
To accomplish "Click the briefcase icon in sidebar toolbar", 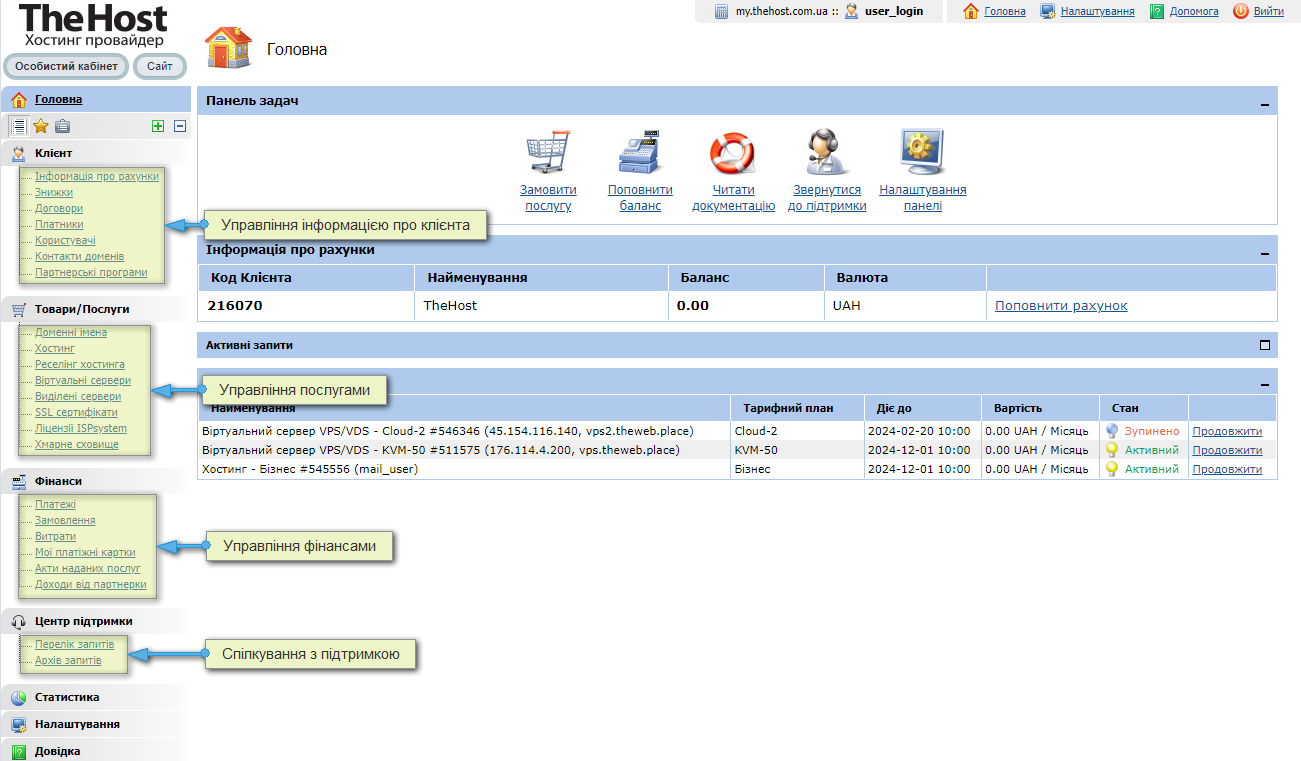I will pyautogui.click(x=62, y=126).
